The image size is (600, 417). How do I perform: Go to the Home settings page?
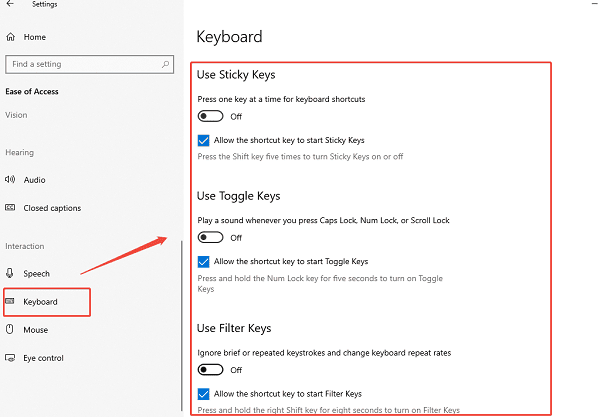(x=35, y=37)
